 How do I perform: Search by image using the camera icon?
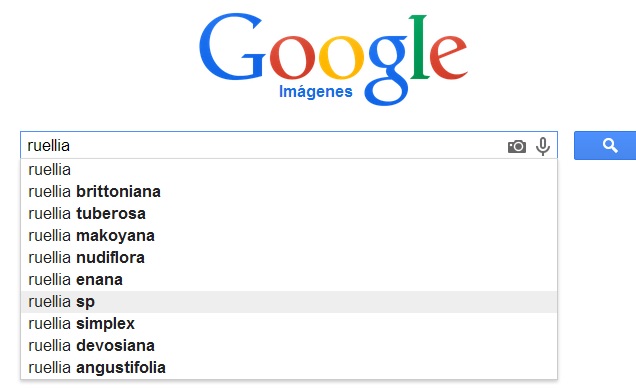517,146
